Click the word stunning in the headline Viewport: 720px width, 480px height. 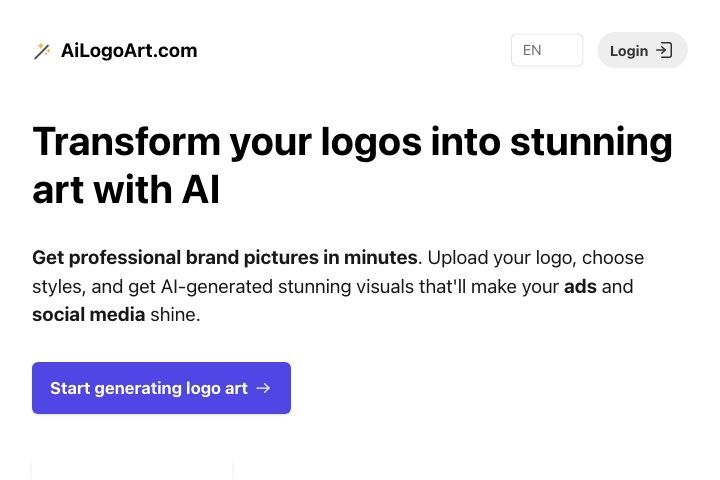(591, 142)
